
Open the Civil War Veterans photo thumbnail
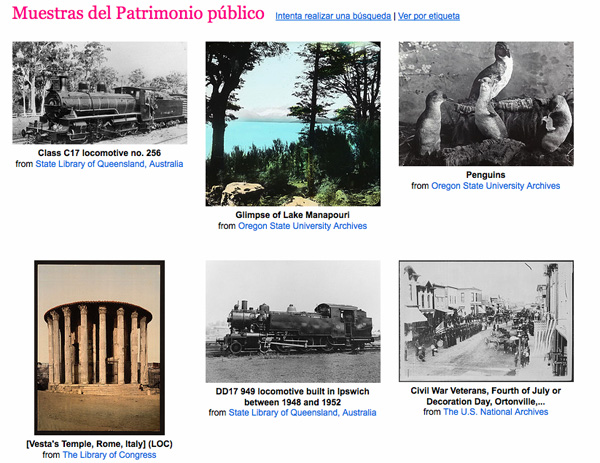pyautogui.click(x=486, y=321)
